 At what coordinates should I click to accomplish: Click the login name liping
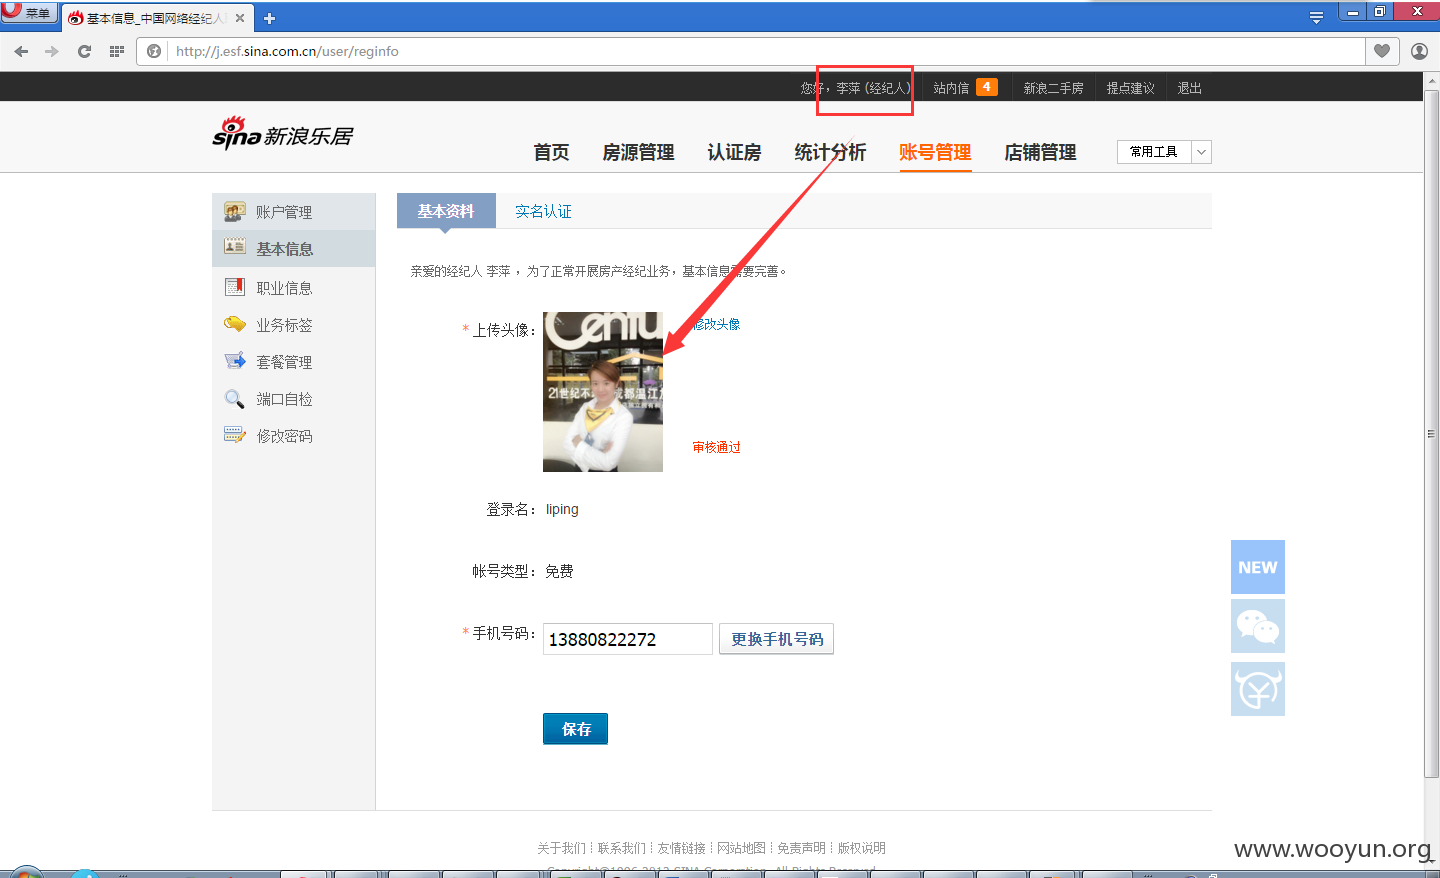[562, 509]
